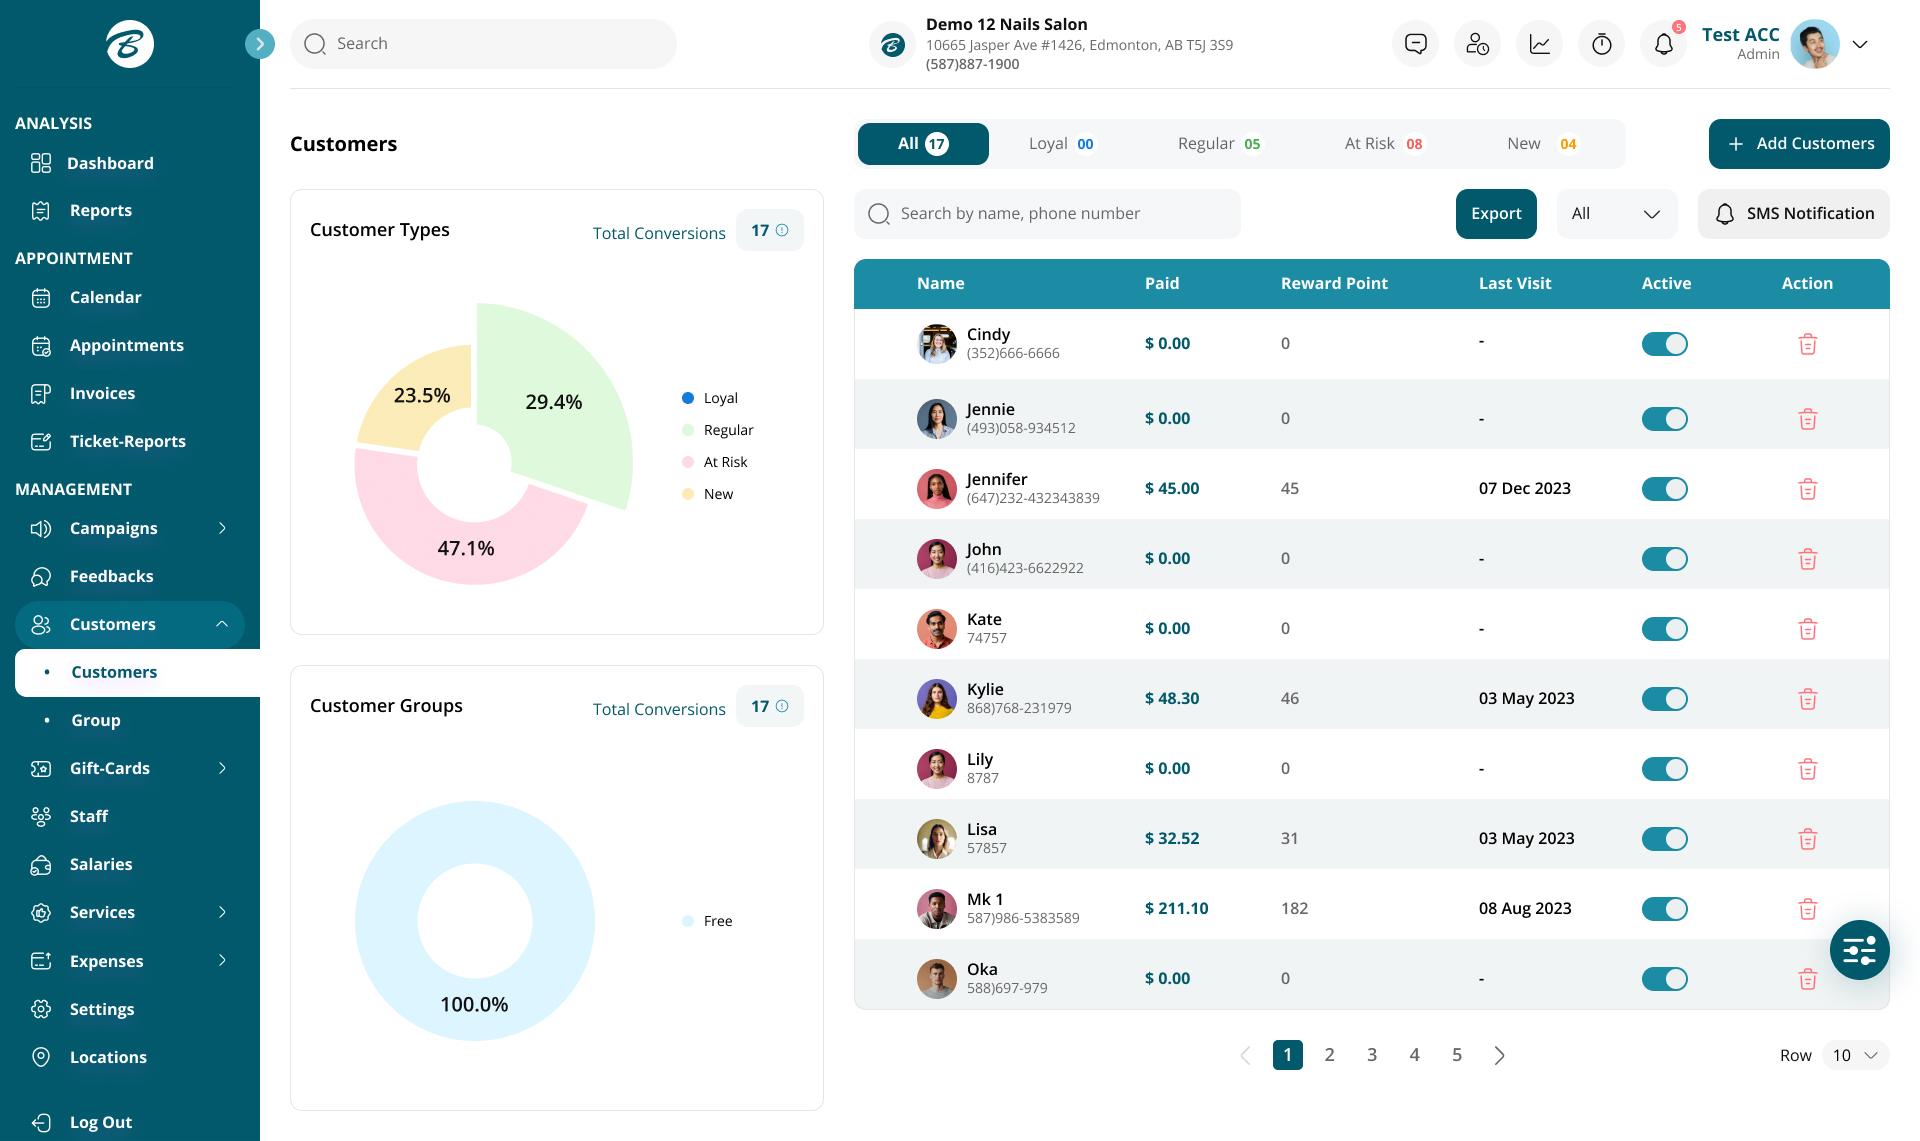The height and width of the screenshot is (1141, 1920).
Task: Open the All filter dropdown above the table
Action: tap(1616, 213)
